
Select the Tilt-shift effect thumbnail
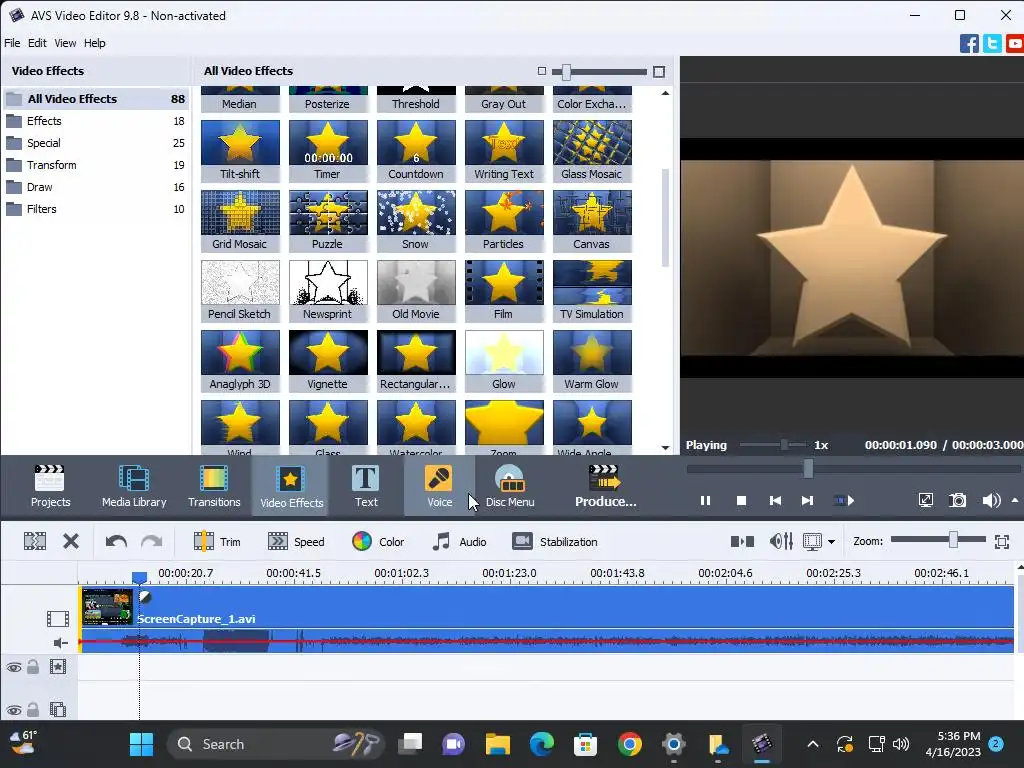tap(240, 150)
